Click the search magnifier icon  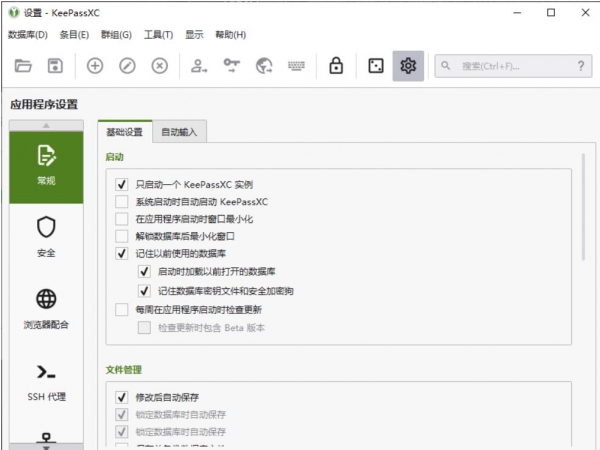(445, 65)
